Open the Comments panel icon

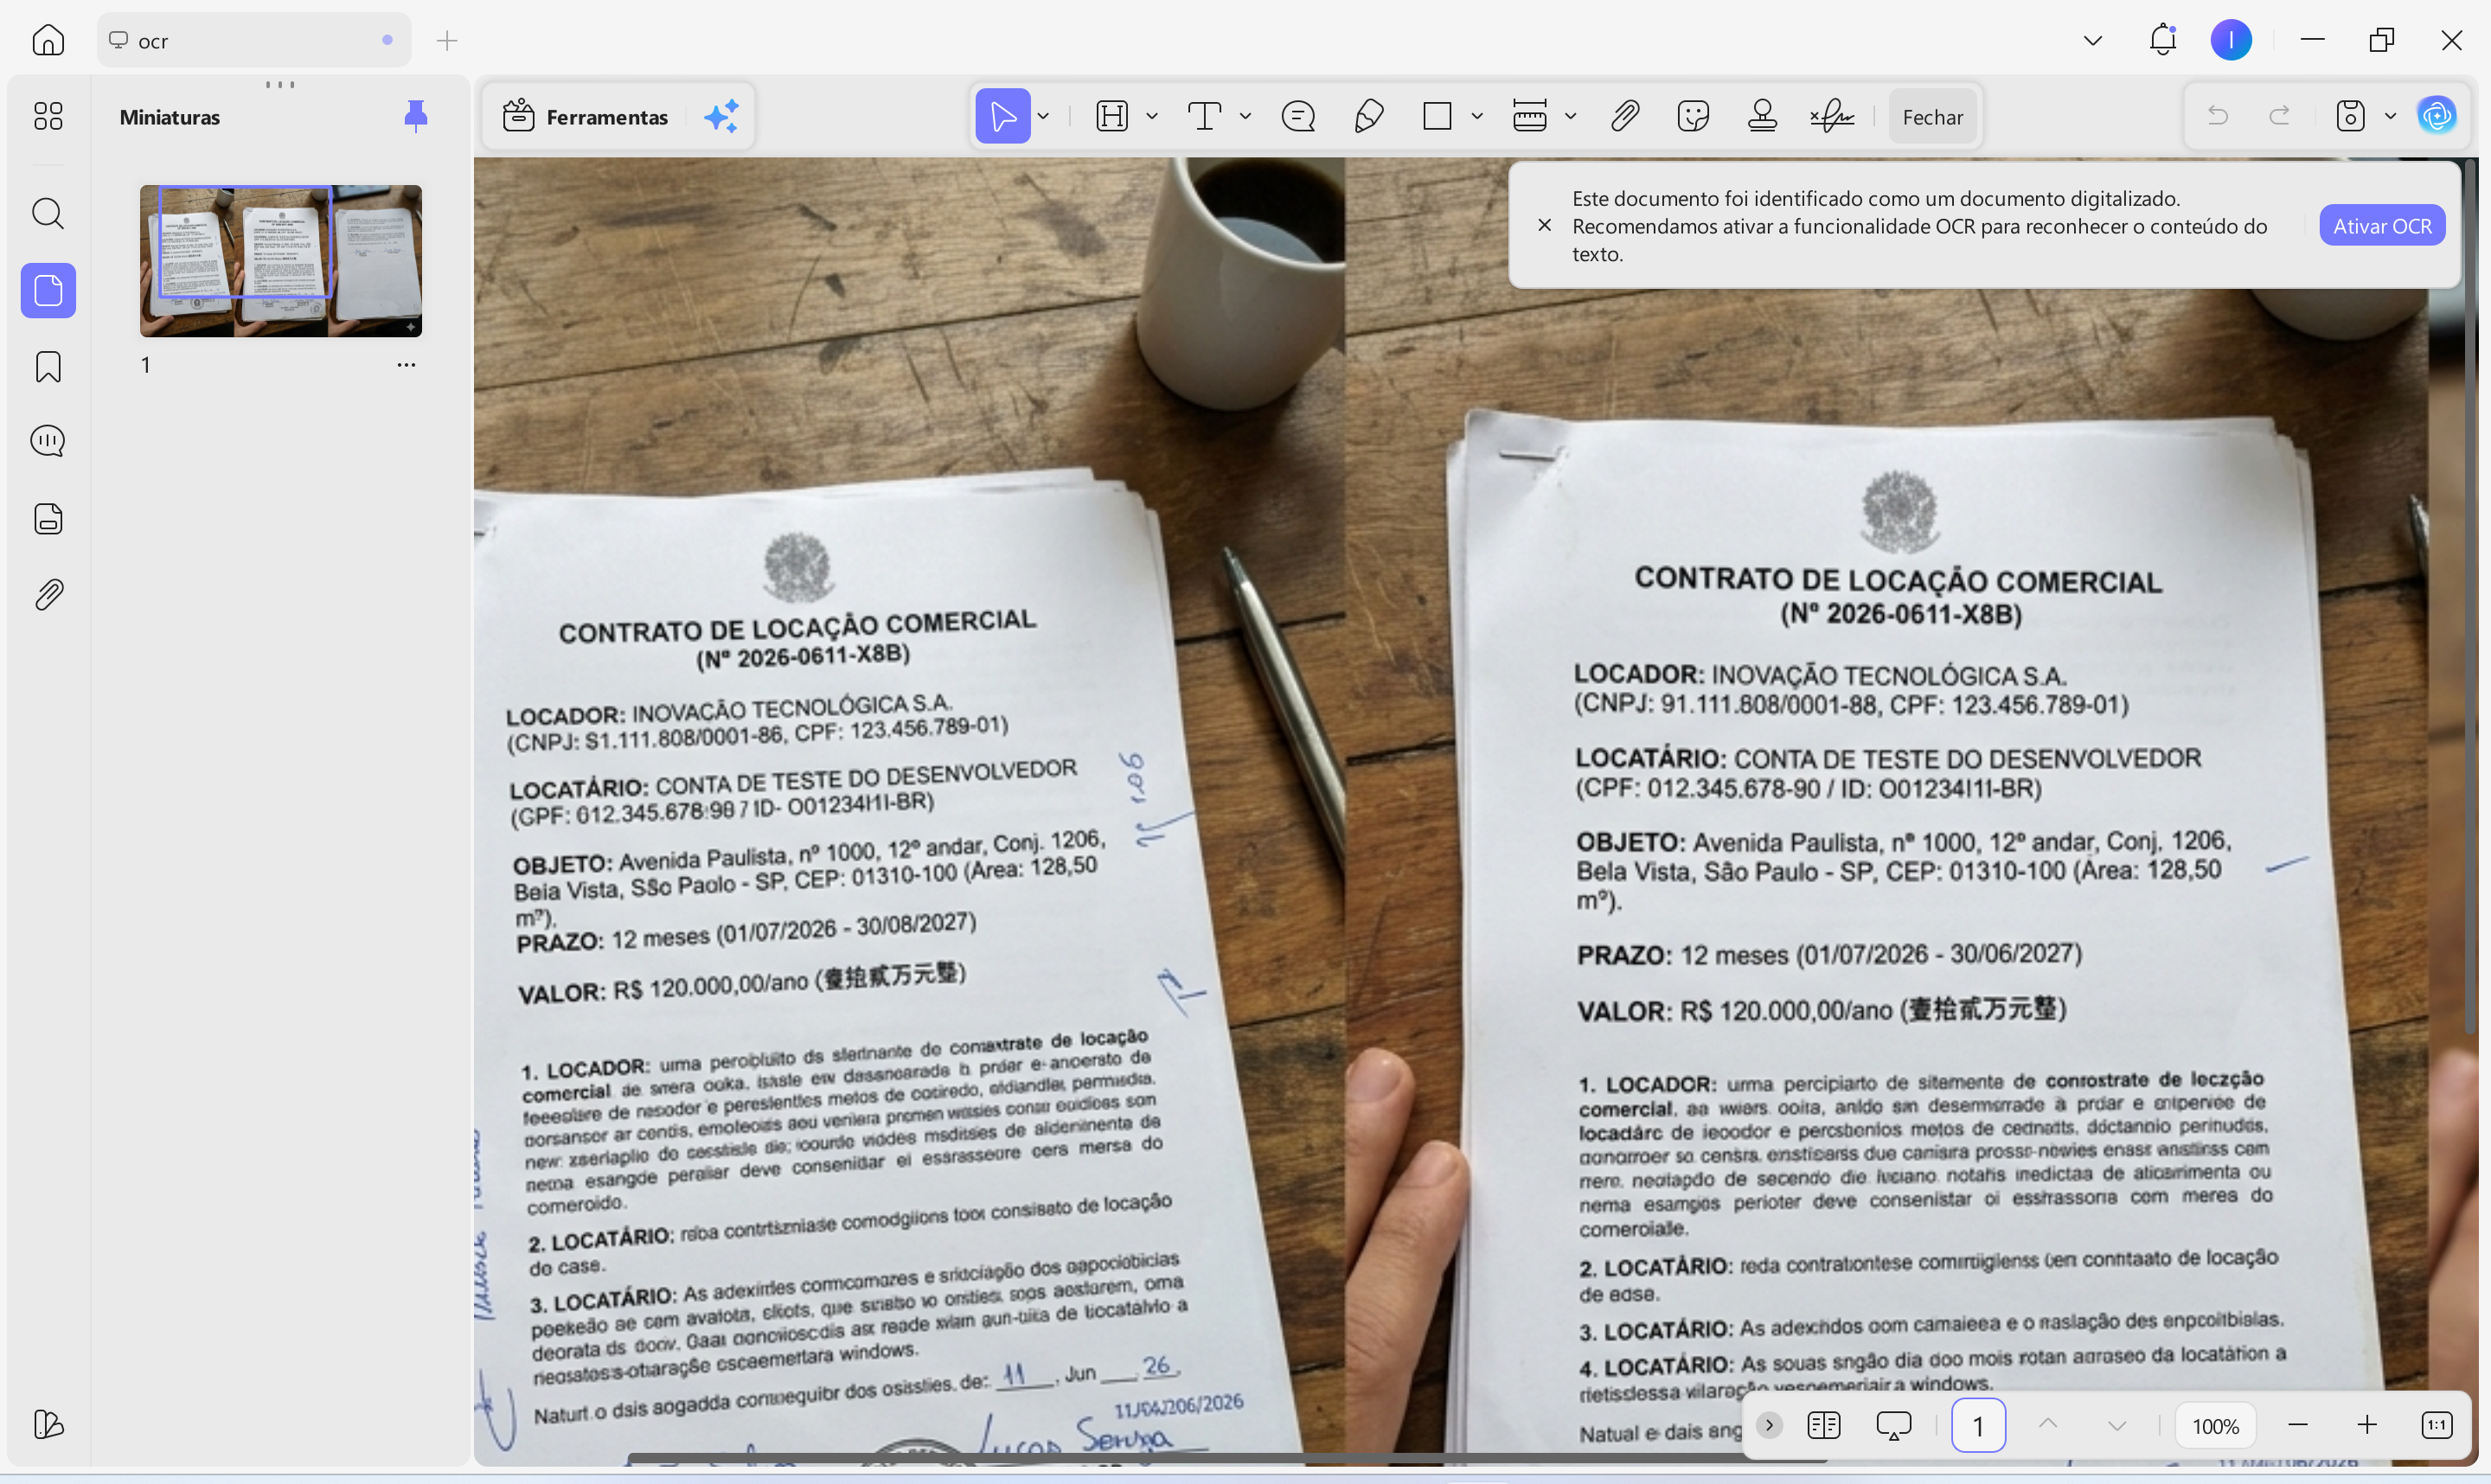48,441
